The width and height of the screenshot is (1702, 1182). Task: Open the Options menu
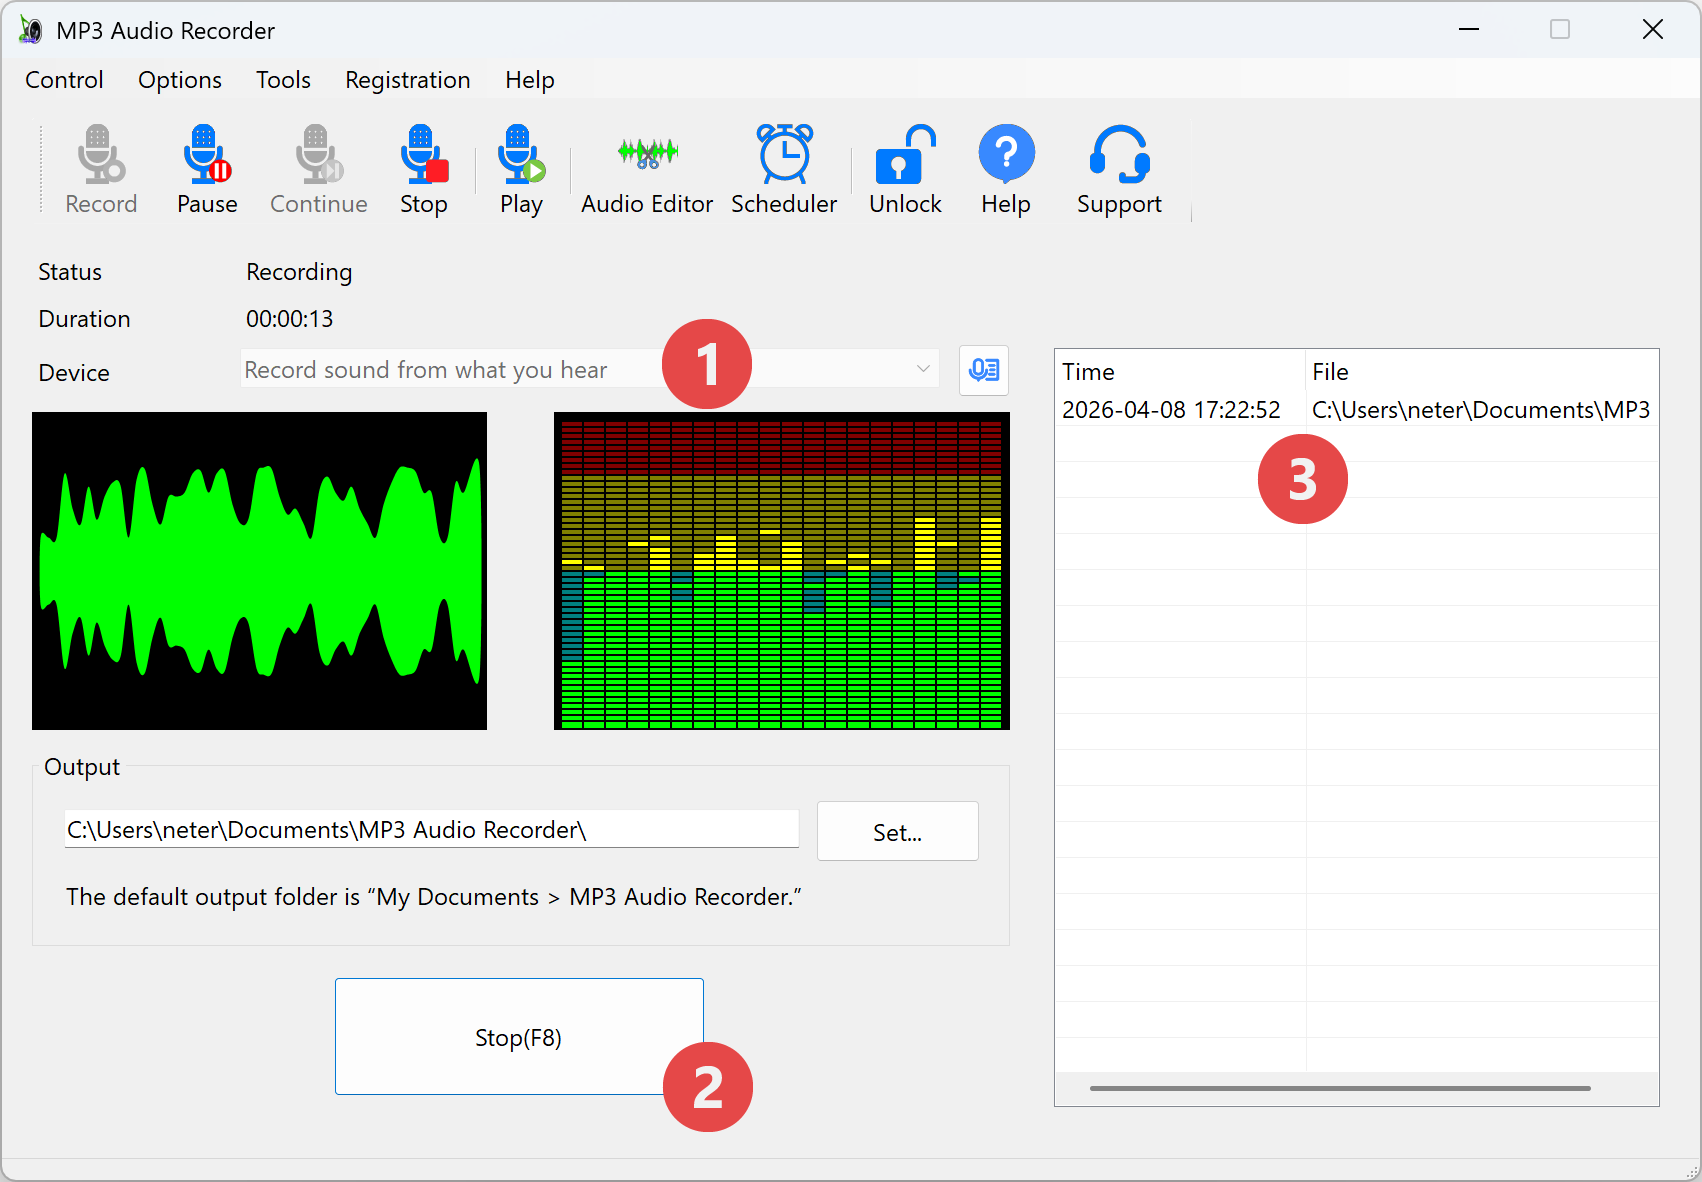180,80
